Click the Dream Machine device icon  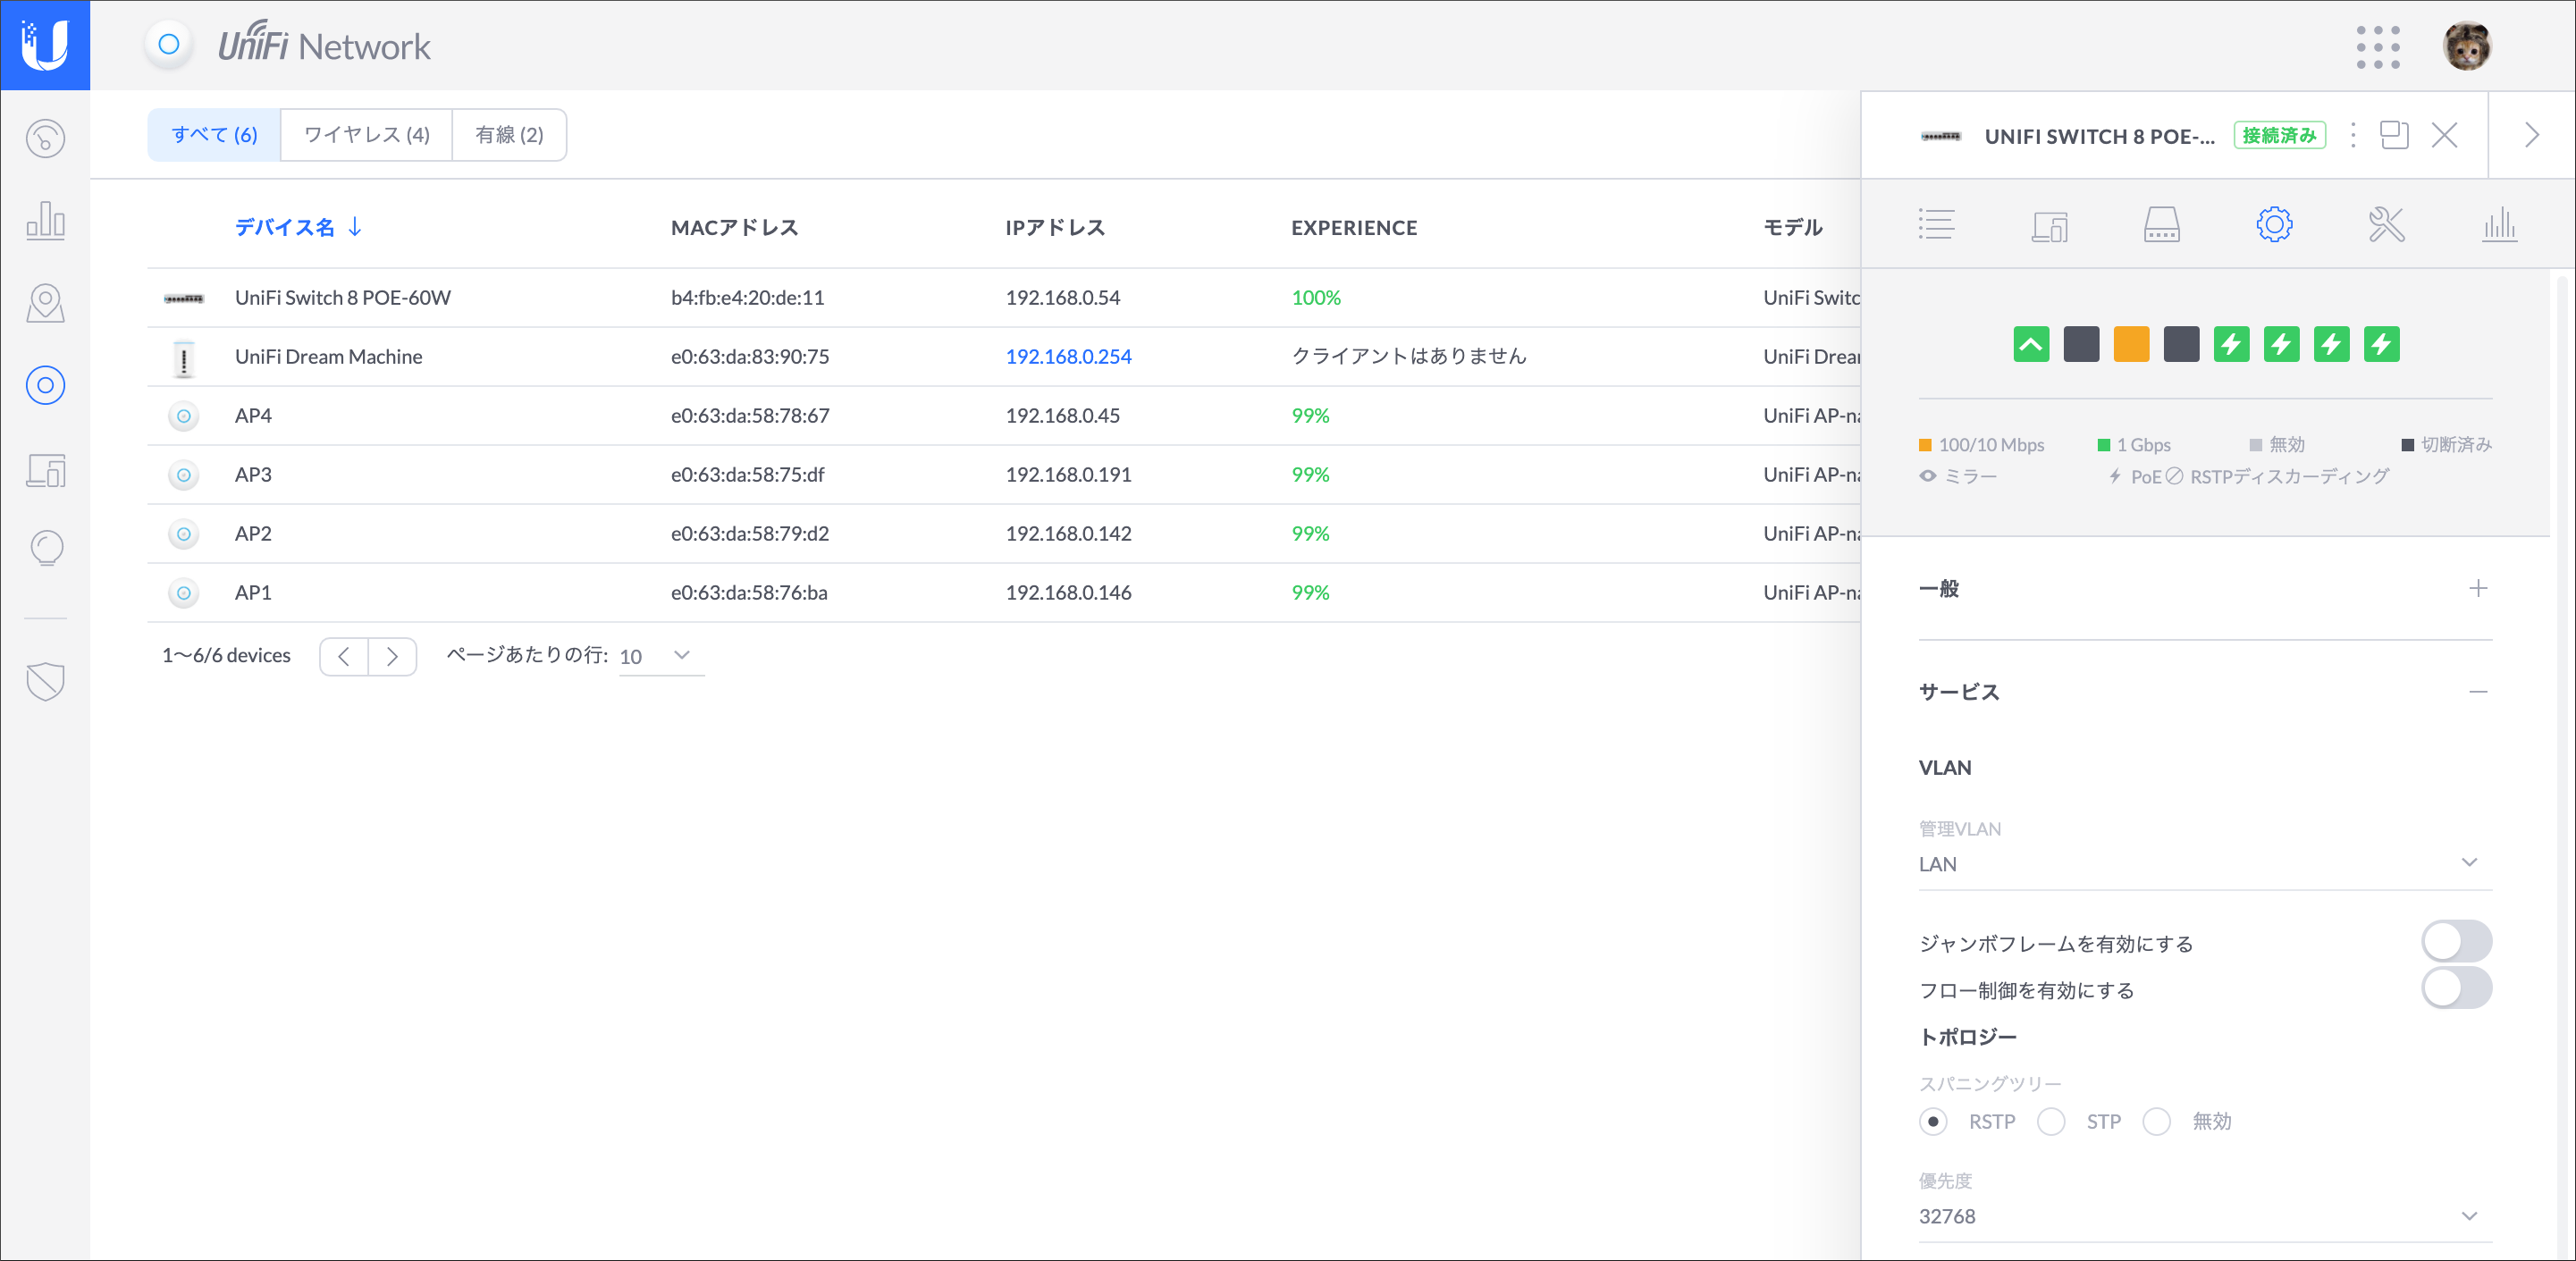[183, 358]
